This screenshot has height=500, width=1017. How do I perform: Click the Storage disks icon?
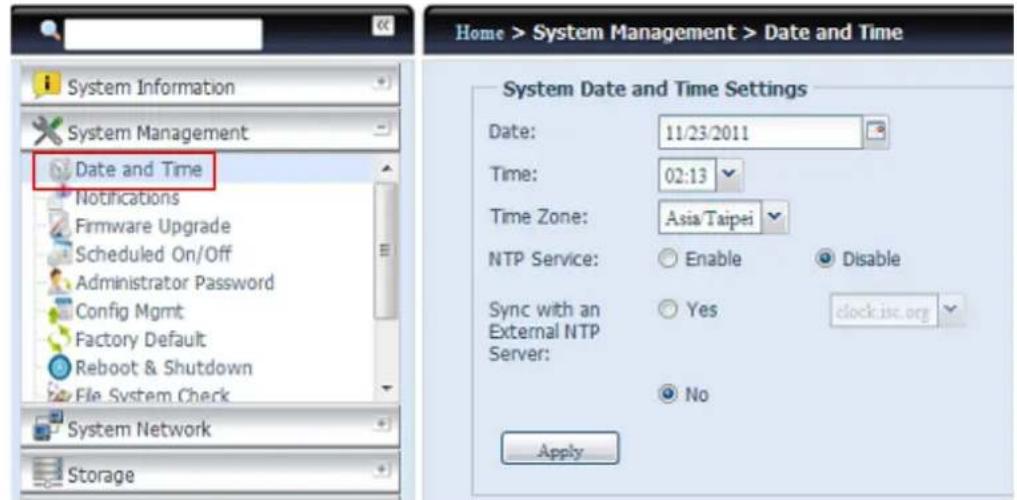(48, 474)
